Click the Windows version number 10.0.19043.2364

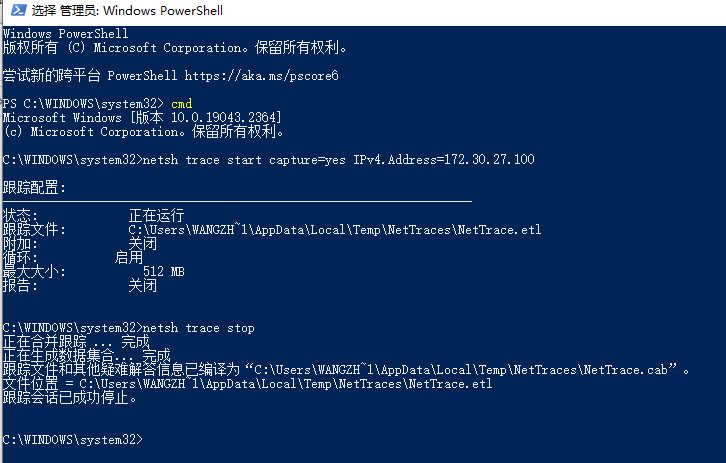[224, 118]
